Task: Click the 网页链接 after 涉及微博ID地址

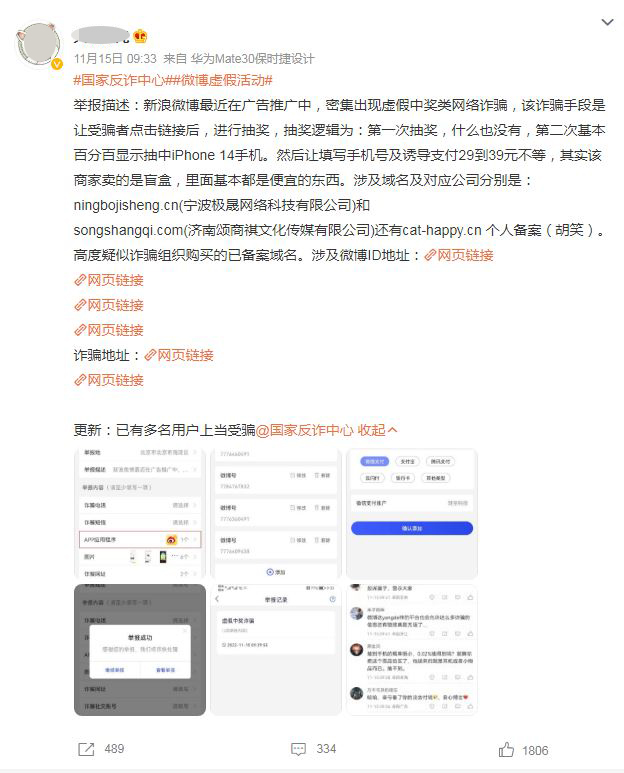Action: pyautogui.click(x=459, y=255)
